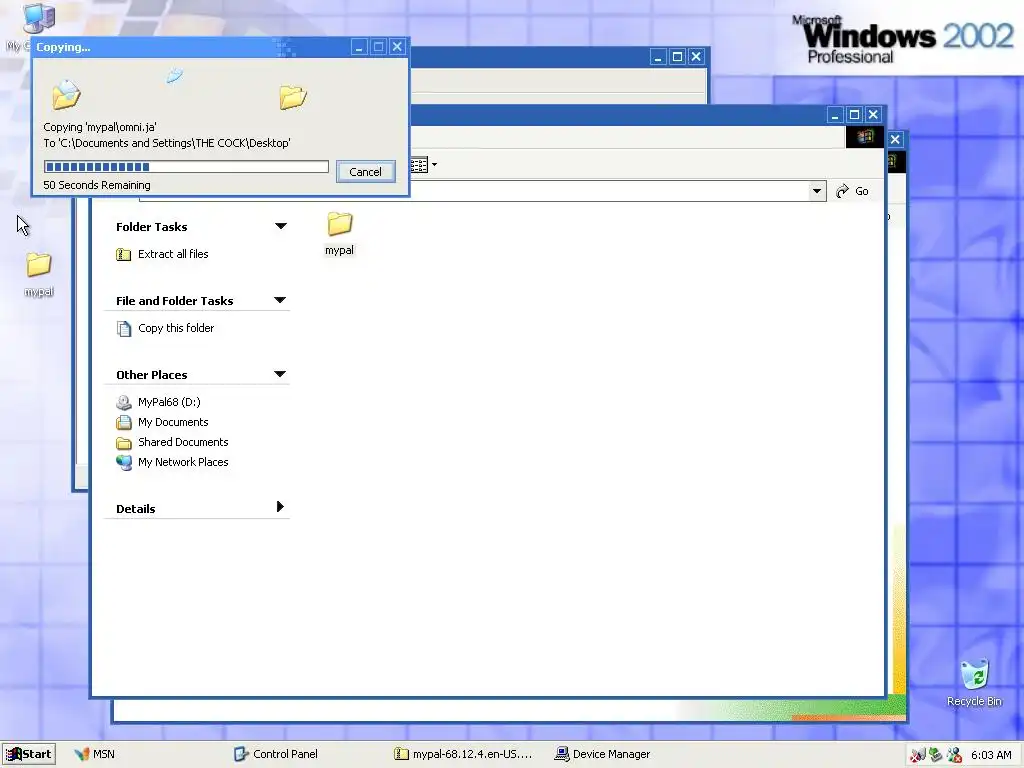
Task: Open Shared Documents
Action: pos(183,442)
